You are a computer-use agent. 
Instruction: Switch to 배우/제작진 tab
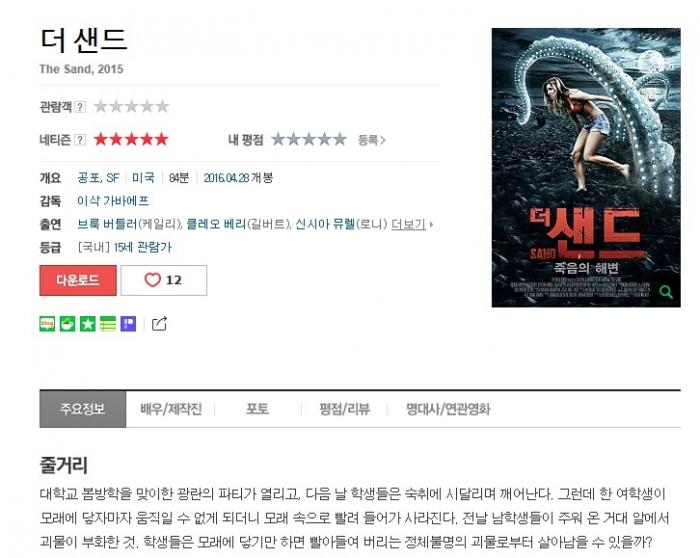tap(171, 409)
